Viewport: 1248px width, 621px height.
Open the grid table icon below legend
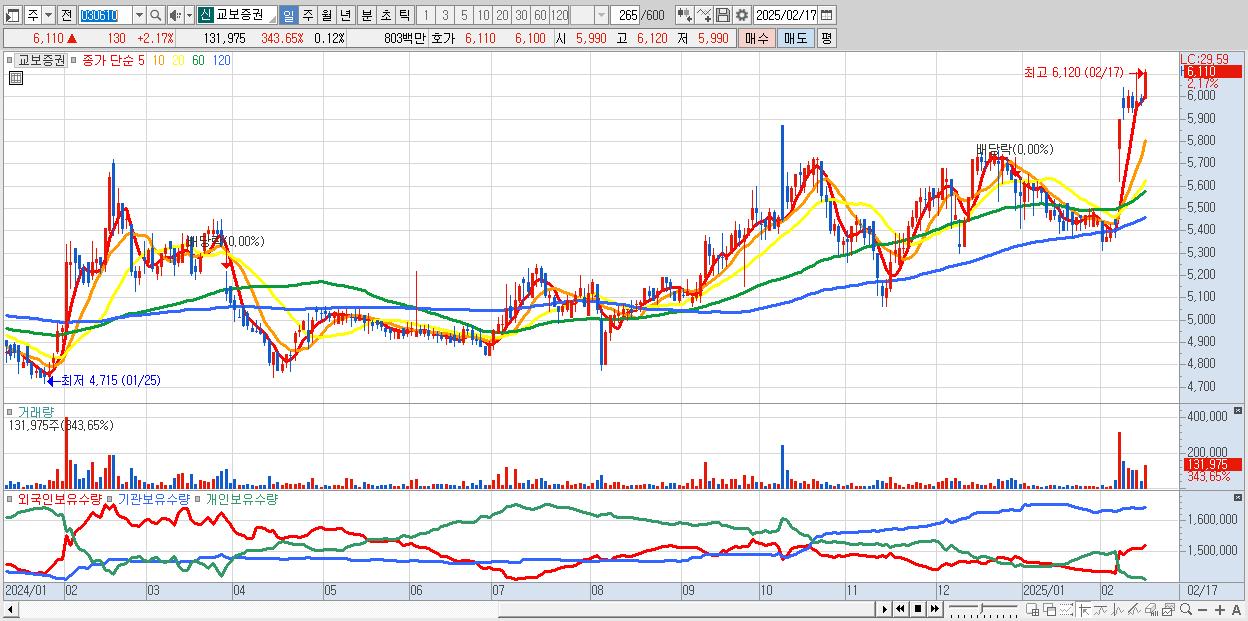coord(16,78)
